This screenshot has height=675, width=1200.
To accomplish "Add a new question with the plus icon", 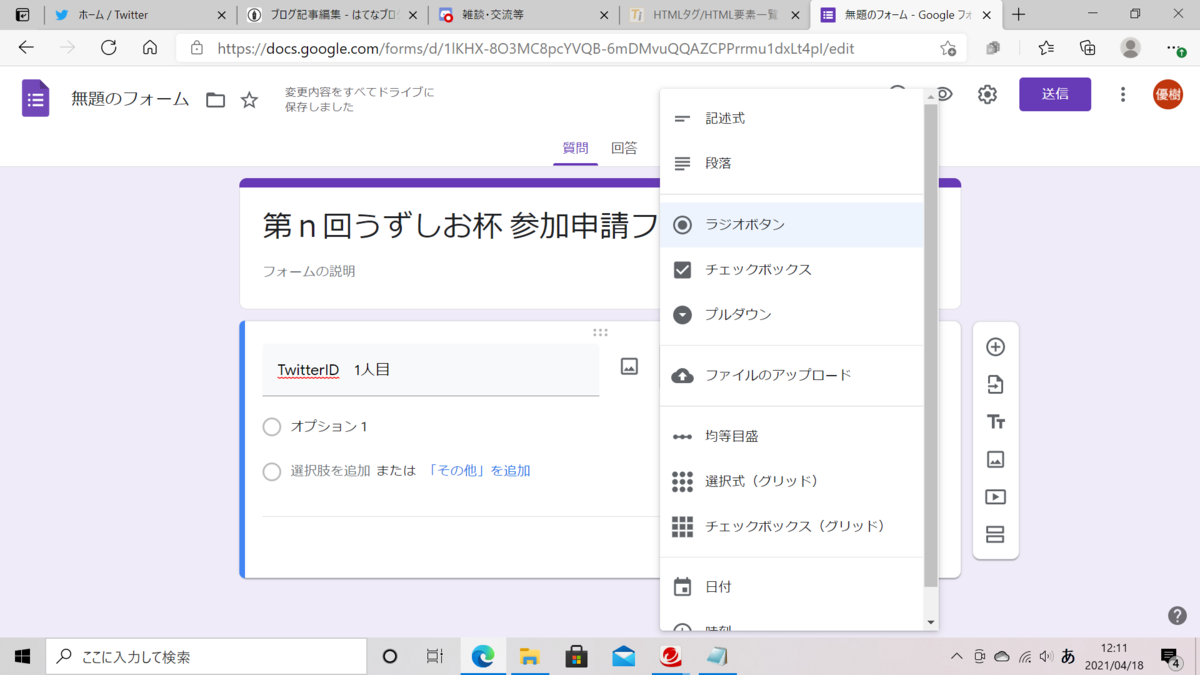I will [x=995, y=346].
